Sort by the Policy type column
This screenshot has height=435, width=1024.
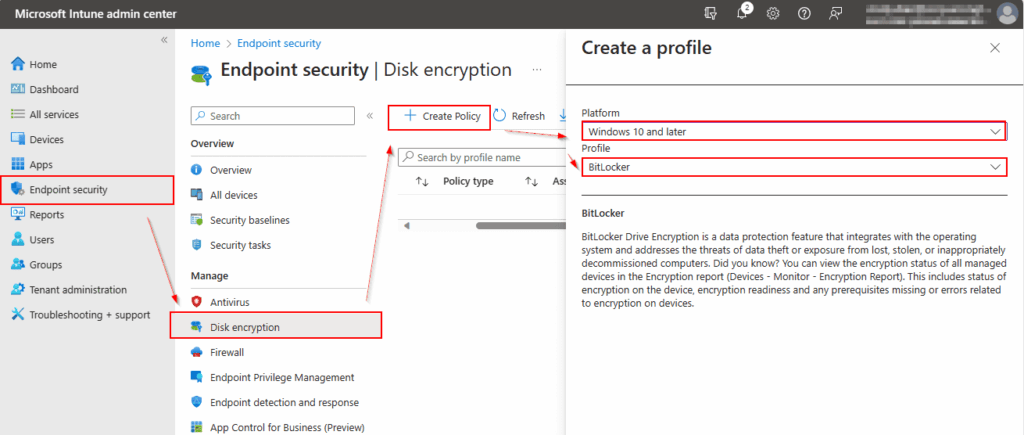point(422,182)
